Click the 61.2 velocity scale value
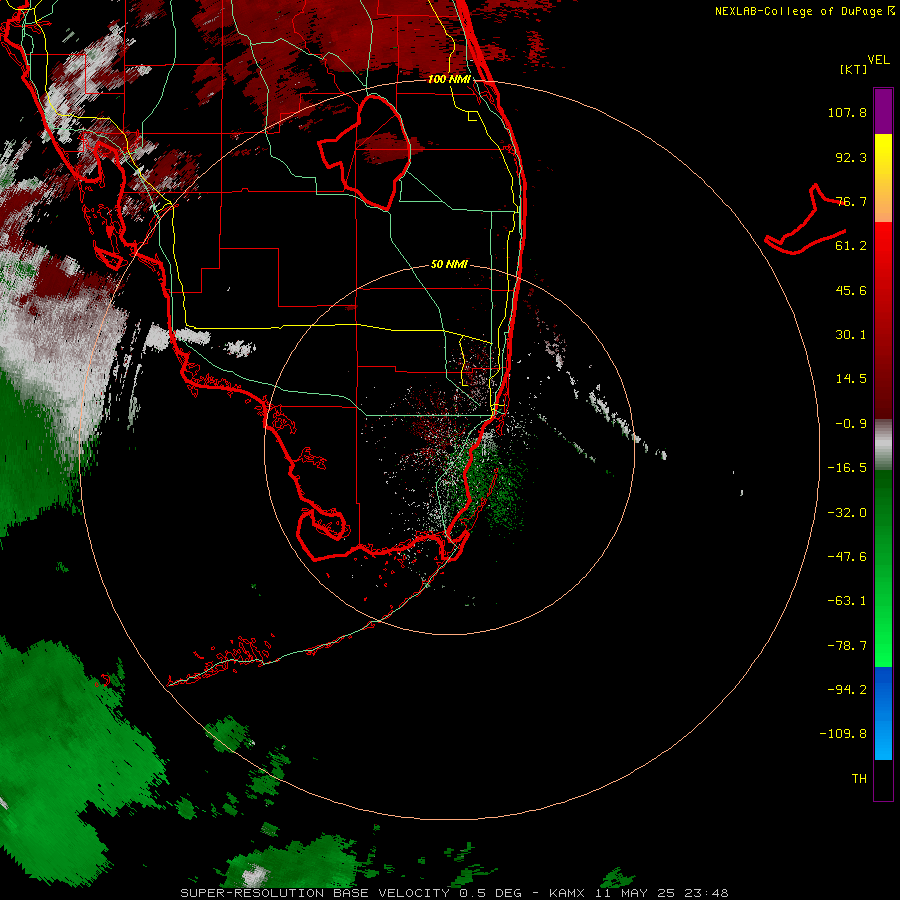 pyautogui.click(x=851, y=246)
